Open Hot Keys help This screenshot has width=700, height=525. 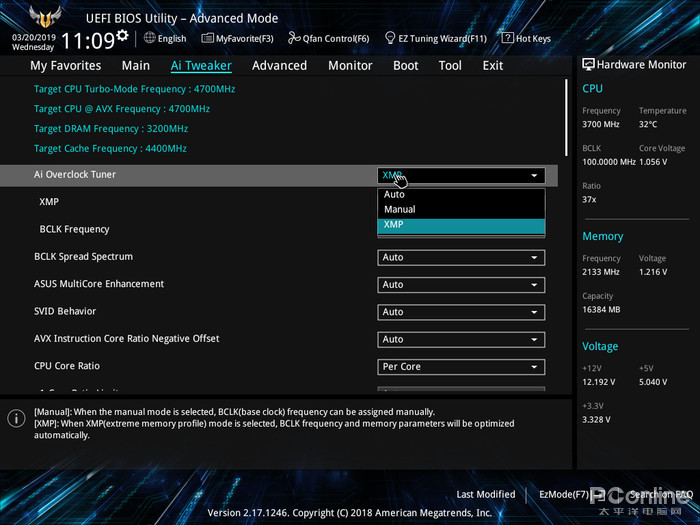point(526,38)
